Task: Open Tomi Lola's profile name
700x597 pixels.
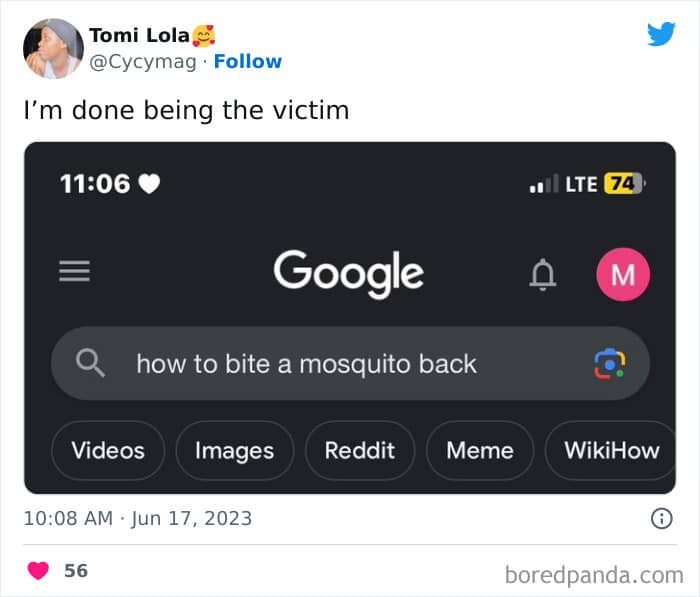Action: pyautogui.click(x=139, y=36)
